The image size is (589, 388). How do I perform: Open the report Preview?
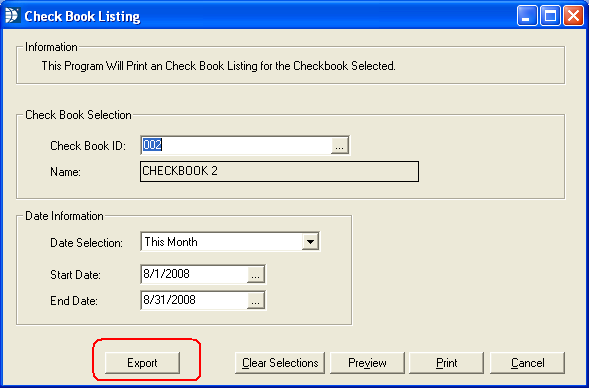click(x=367, y=363)
